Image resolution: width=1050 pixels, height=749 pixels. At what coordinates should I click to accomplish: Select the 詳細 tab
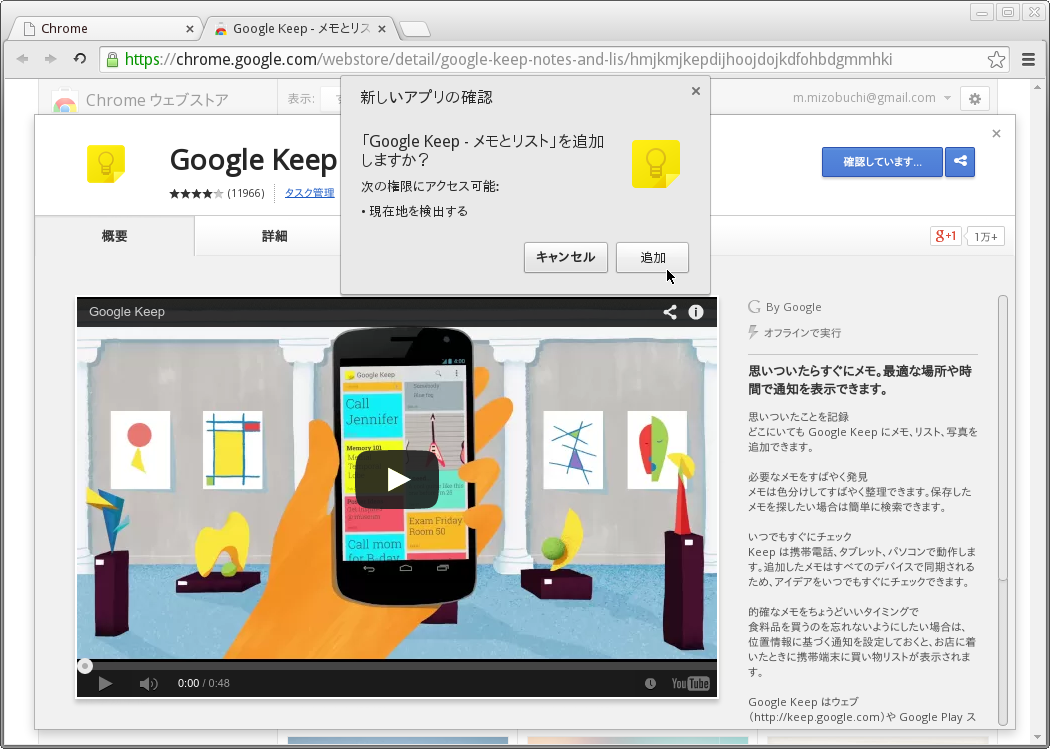click(x=275, y=236)
